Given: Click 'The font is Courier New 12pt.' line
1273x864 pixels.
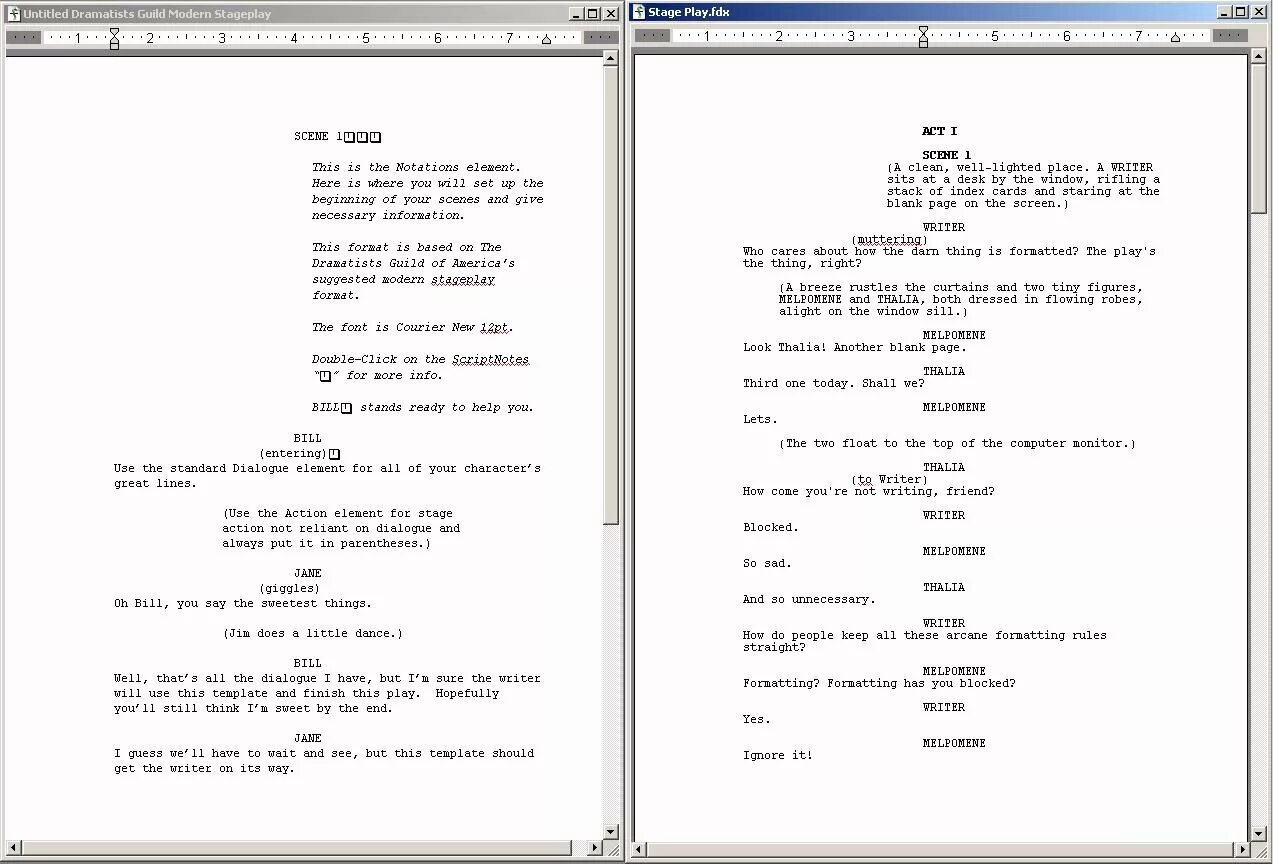Looking at the screenshot, I should click(413, 327).
